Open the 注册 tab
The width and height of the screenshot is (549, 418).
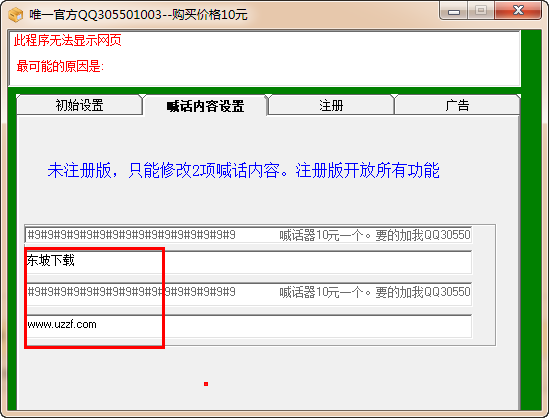331,105
